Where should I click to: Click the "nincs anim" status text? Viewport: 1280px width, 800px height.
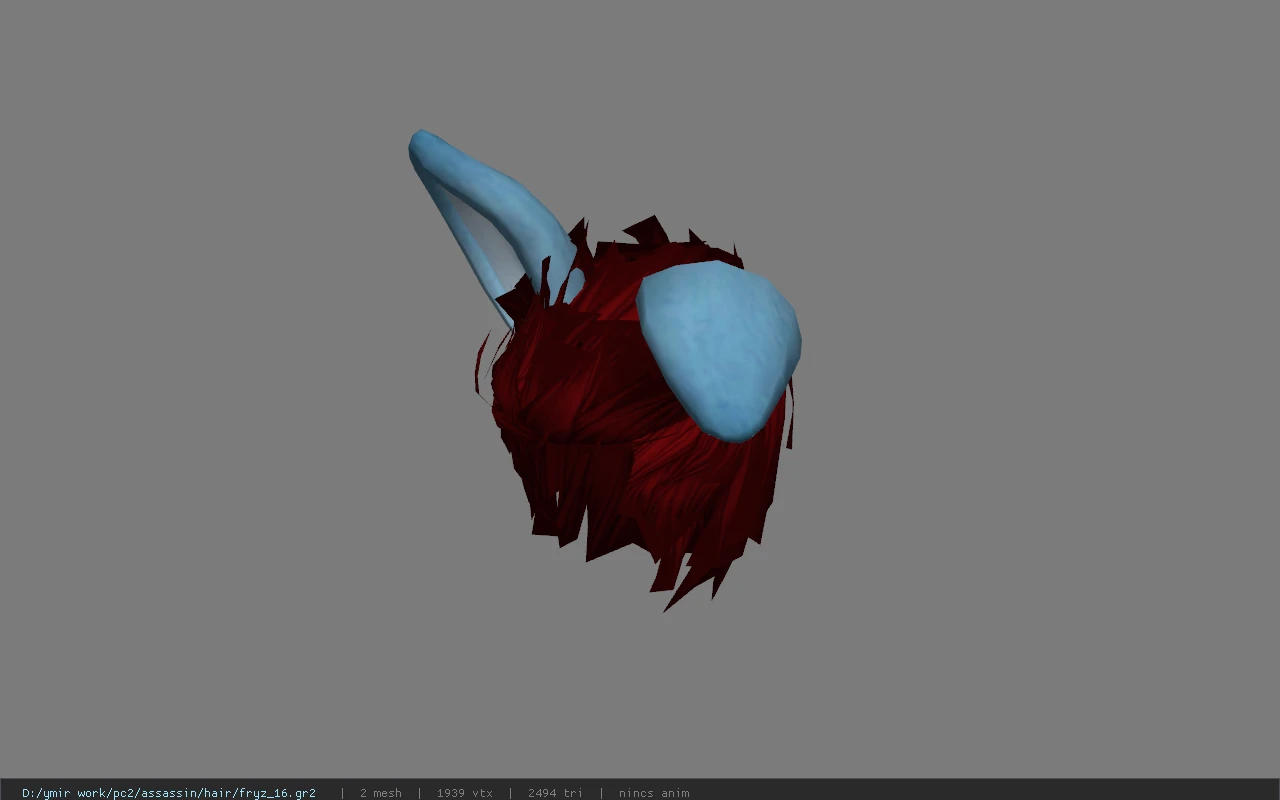click(654, 793)
